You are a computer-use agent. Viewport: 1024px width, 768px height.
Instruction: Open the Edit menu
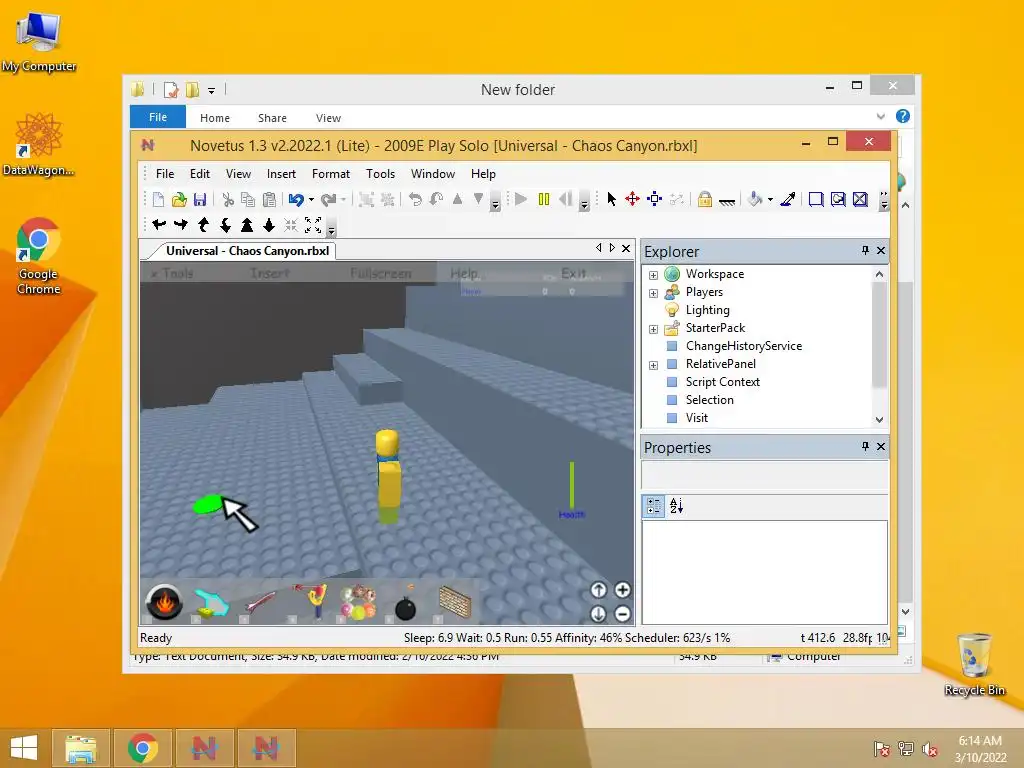click(200, 174)
